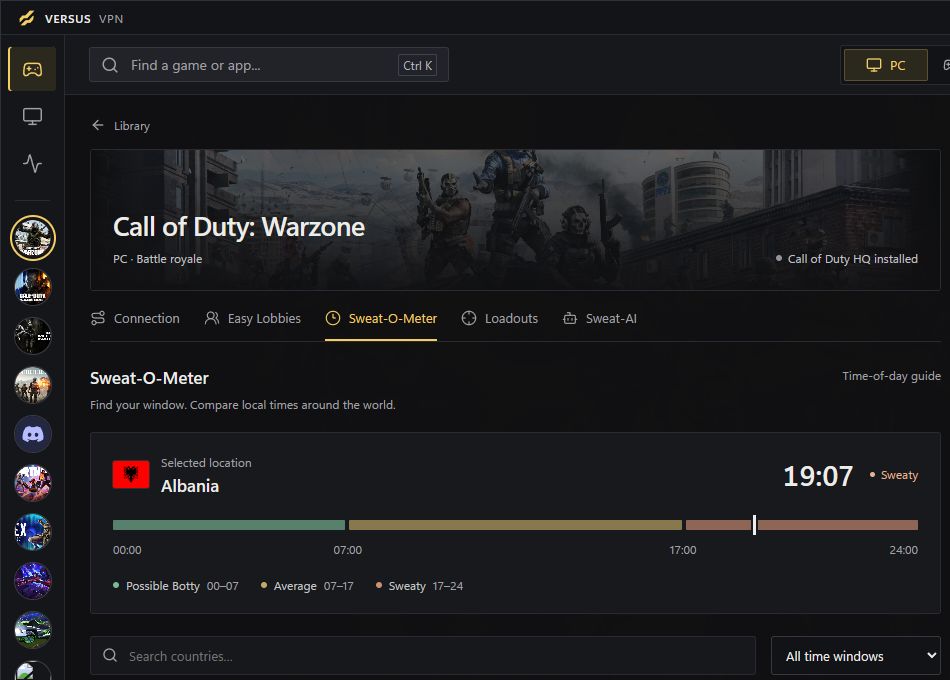Click the back arrow next to Library
950x680 pixels.
pos(98,125)
